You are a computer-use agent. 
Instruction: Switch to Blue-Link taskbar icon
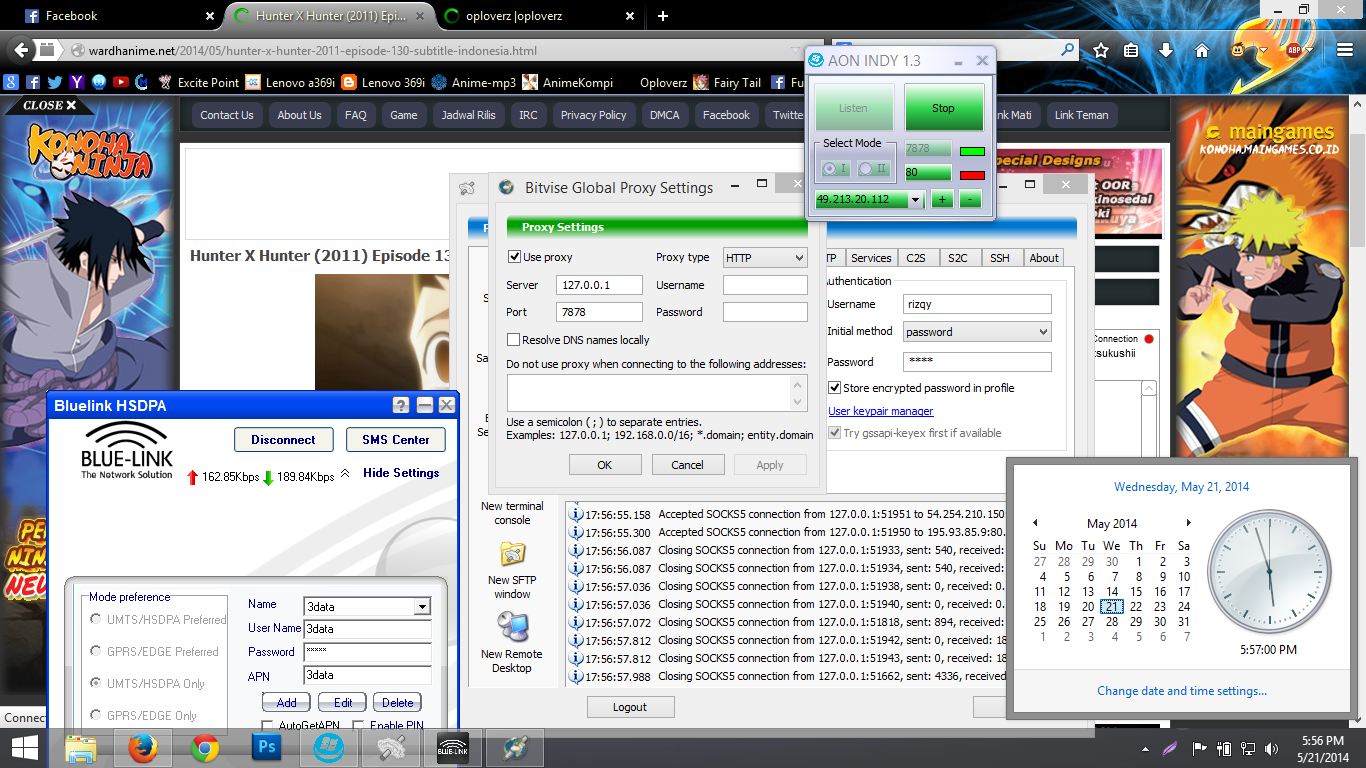tap(453, 748)
